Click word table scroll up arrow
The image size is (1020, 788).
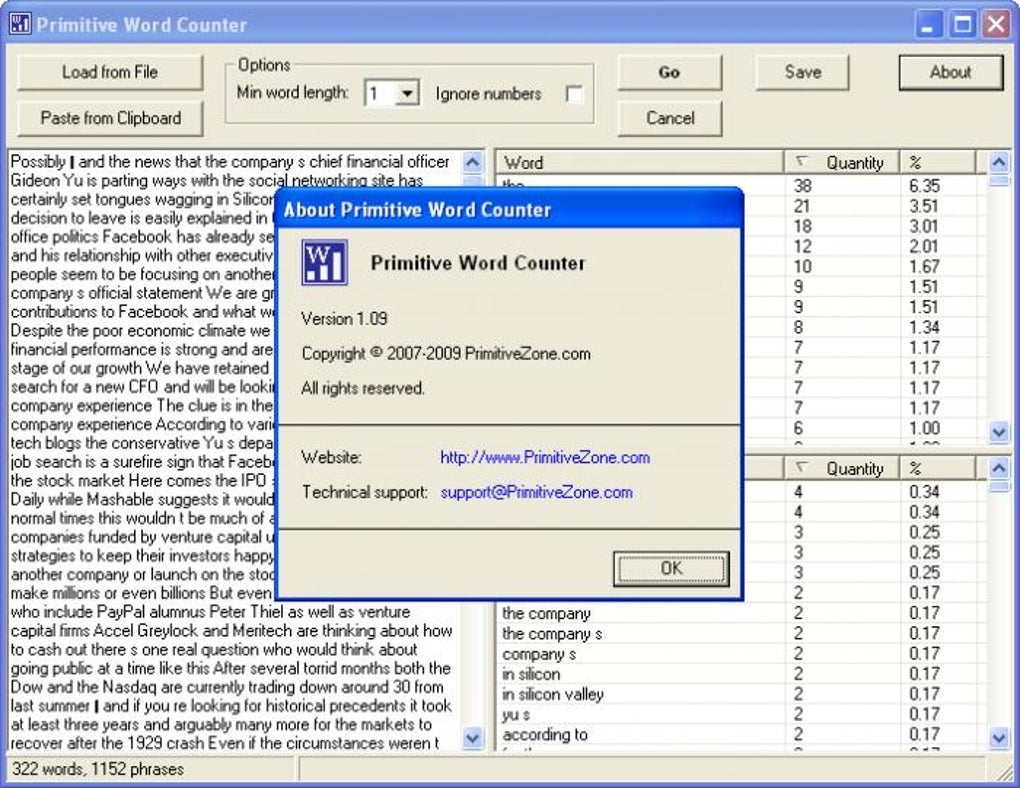coord(999,162)
